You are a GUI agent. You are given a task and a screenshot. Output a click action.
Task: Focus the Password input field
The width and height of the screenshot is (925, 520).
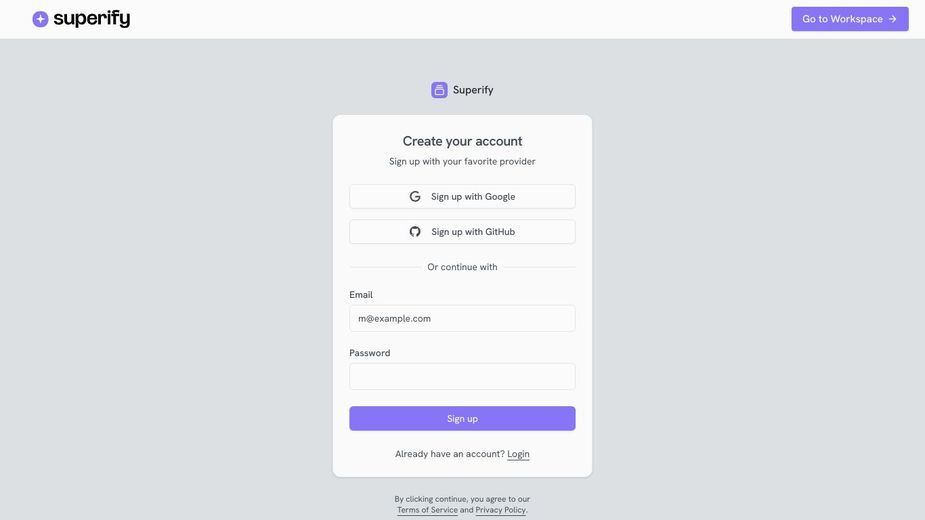pos(462,377)
